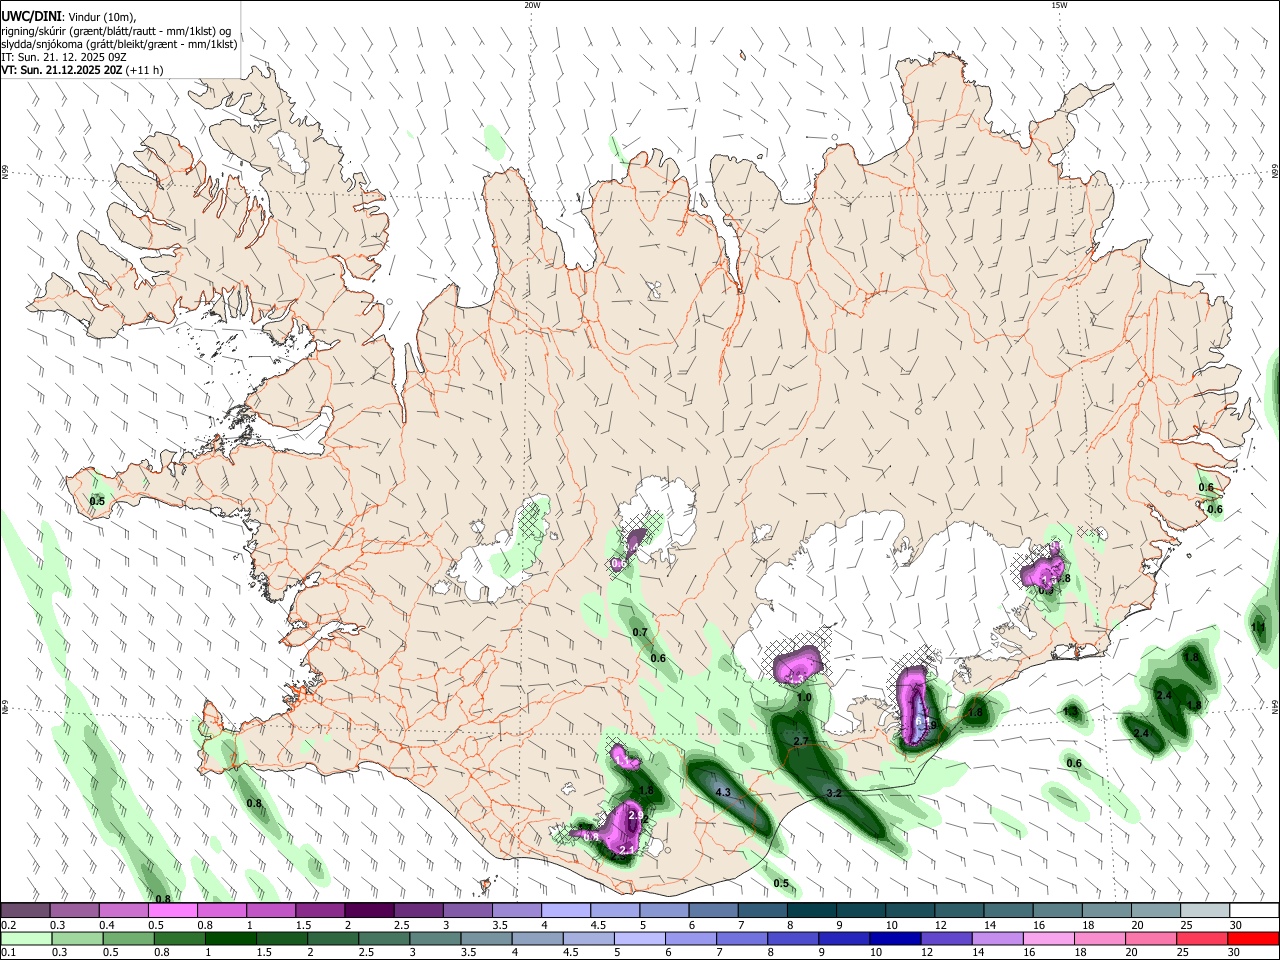
Task: Click the 1.6 value on the southeast coast
Action: [975, 712]
